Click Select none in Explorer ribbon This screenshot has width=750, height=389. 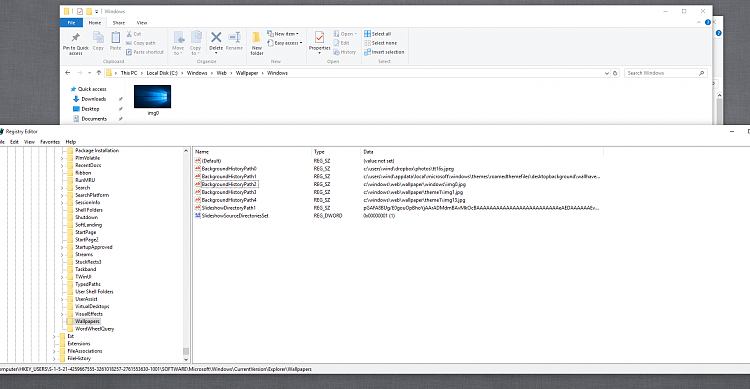(380, 43)
